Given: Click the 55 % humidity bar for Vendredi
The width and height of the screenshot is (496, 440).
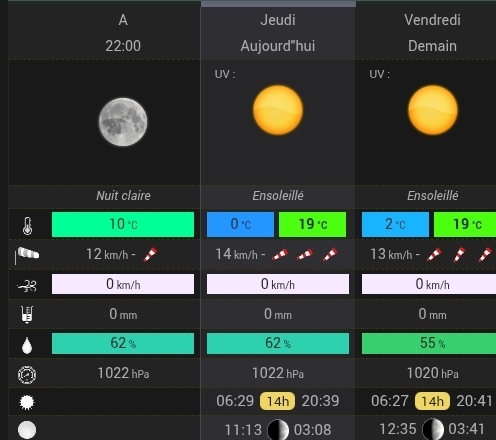Looking at the screenshot, I should (x=429, y=343).
